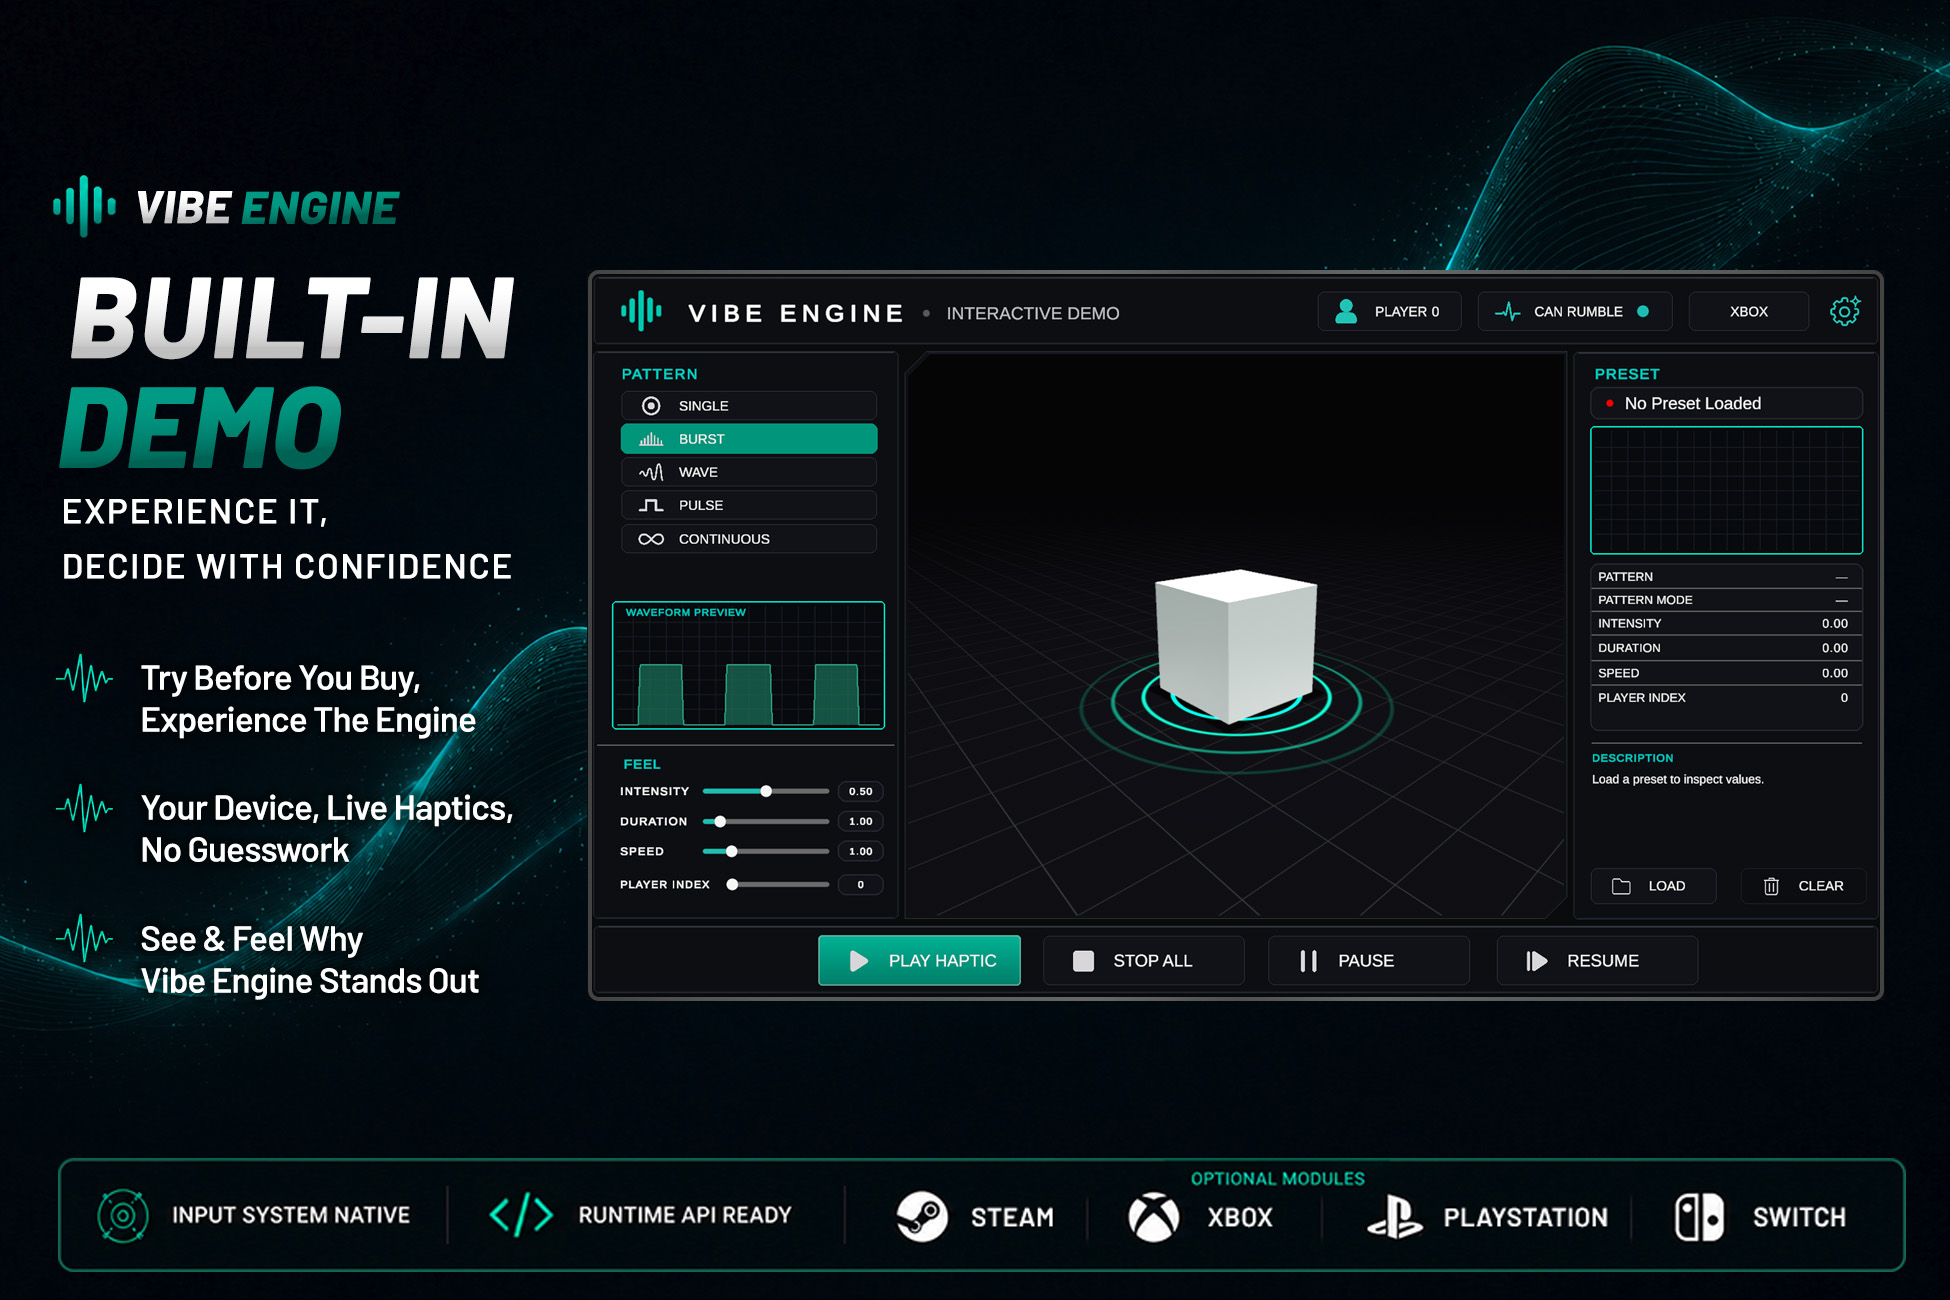Click the Duration slider handle
1950x1300 pixels.
click(720, 821)
